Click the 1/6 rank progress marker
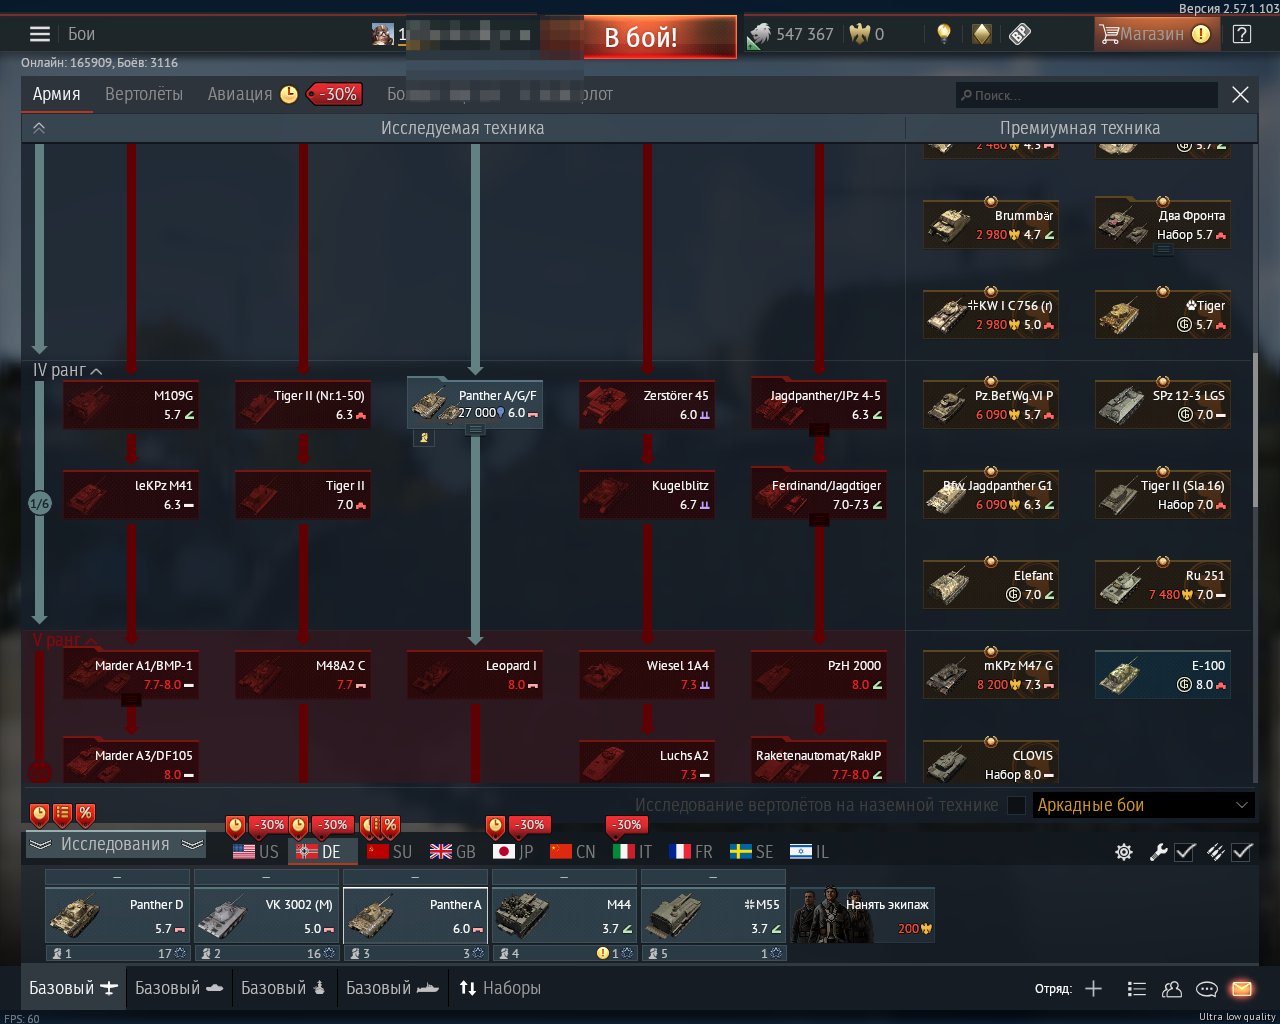The height and width of the screenshot is (1024, 1280). tap(39, 504)
